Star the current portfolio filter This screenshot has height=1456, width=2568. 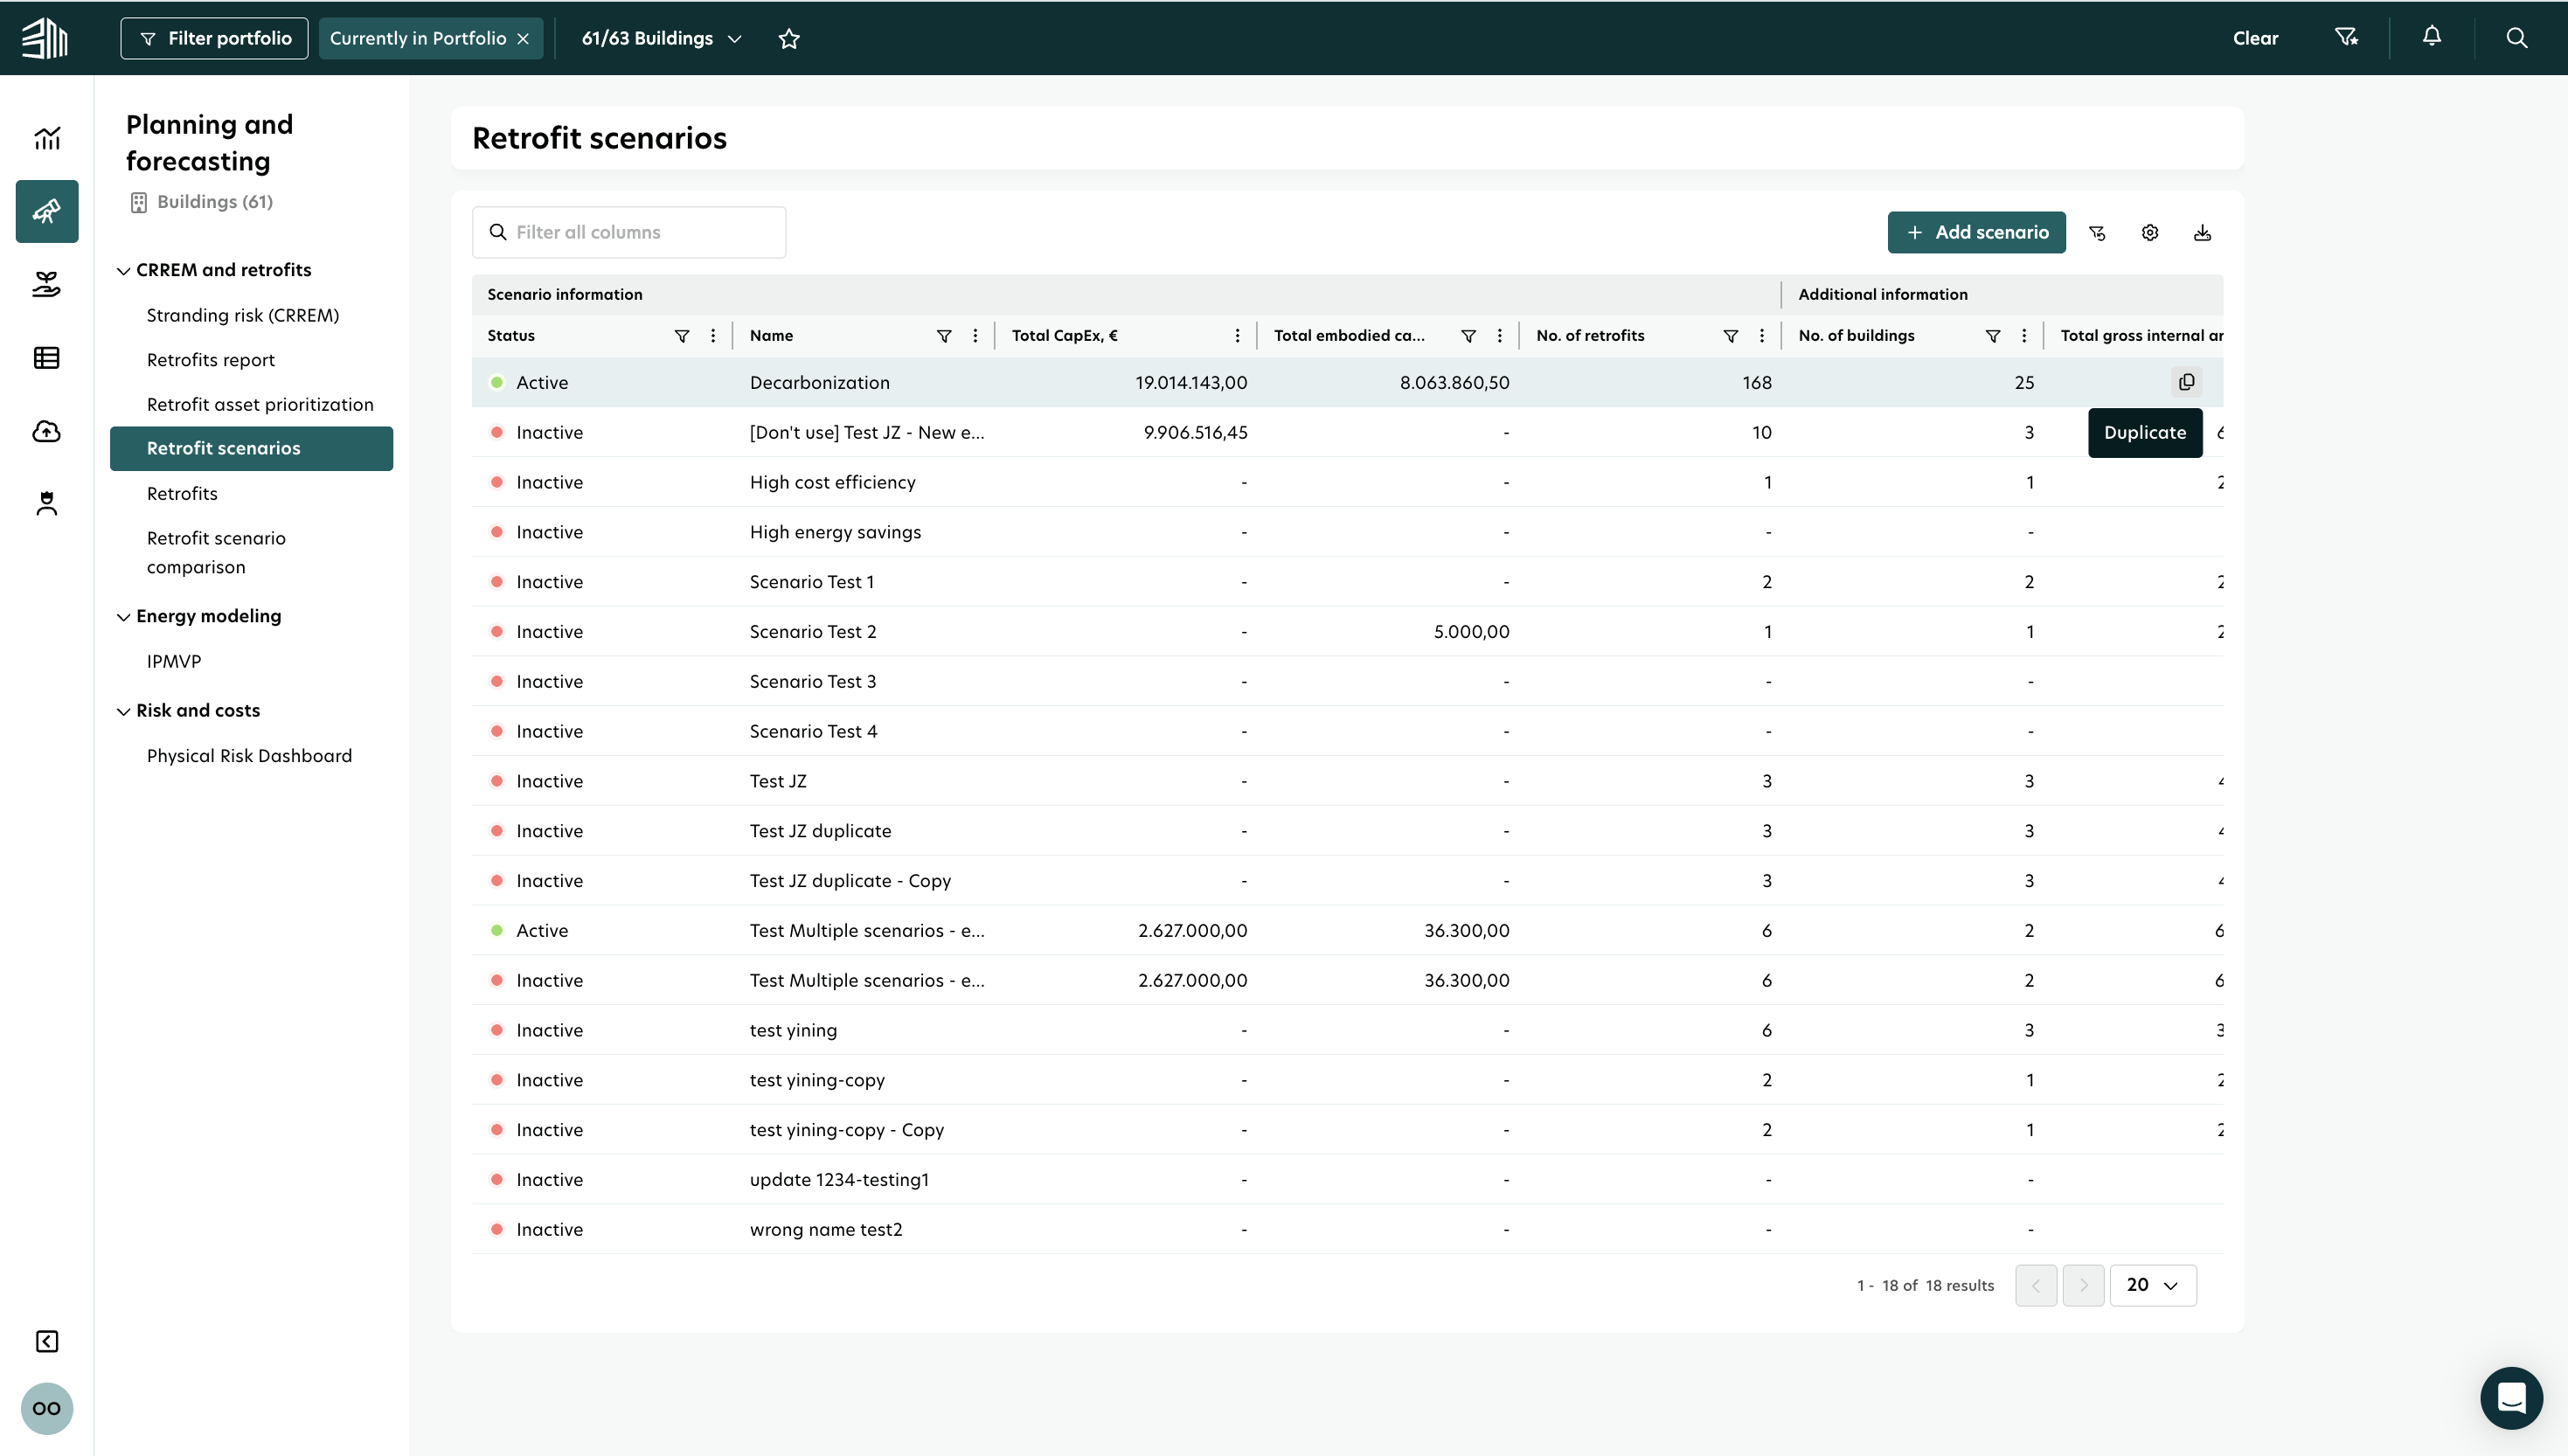[789, 38]
